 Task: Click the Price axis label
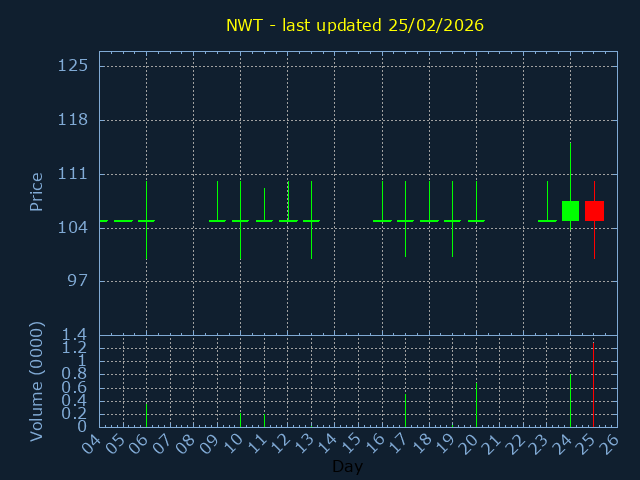[37, 192]
